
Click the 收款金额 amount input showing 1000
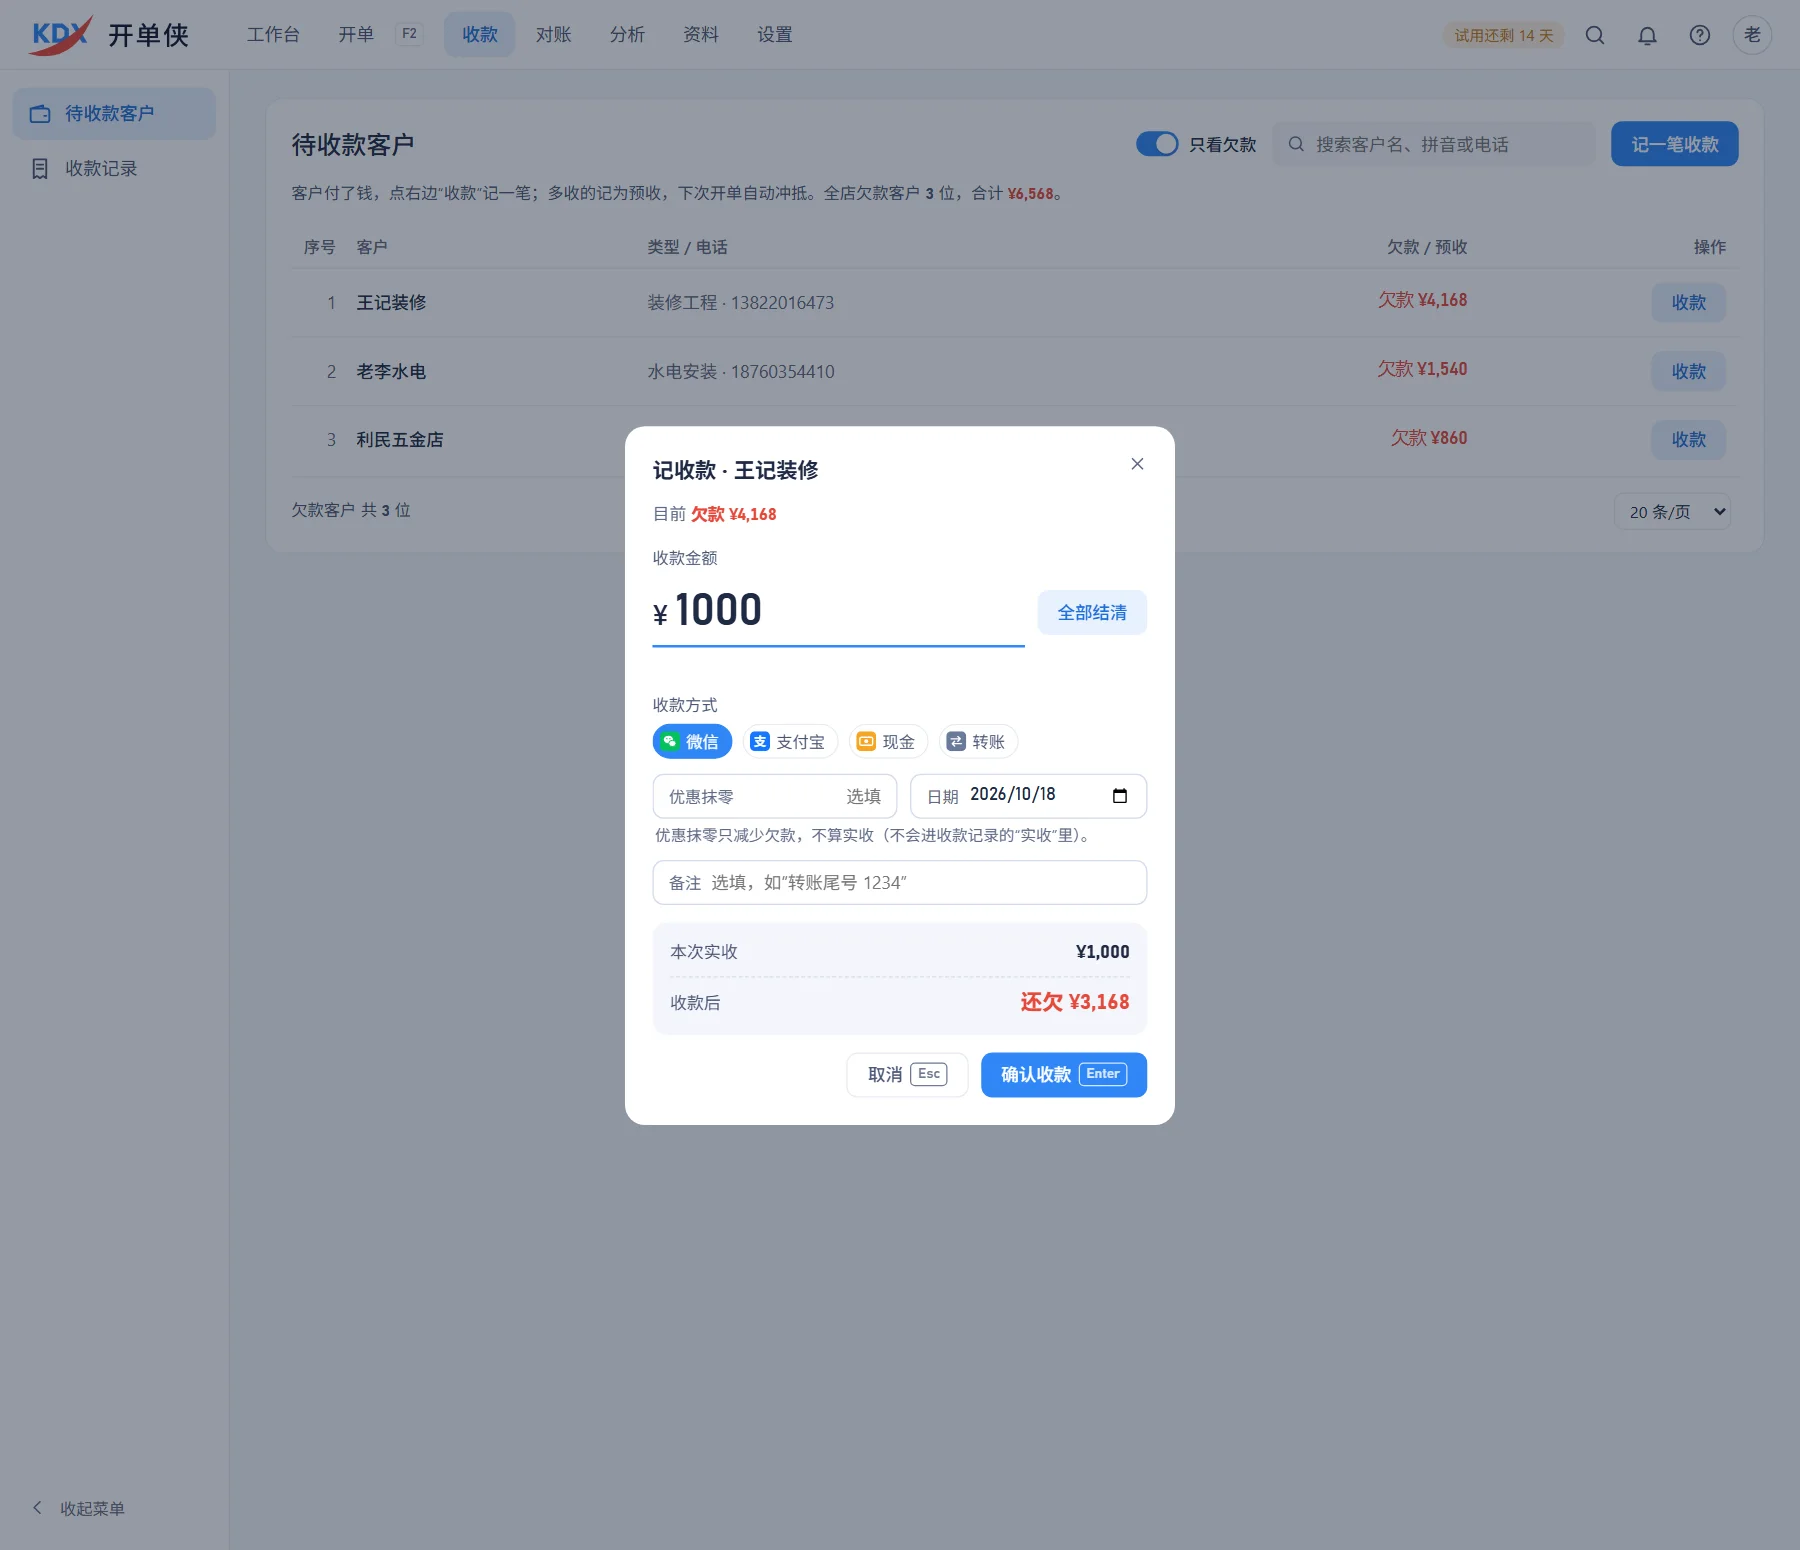tap(839, 611)
